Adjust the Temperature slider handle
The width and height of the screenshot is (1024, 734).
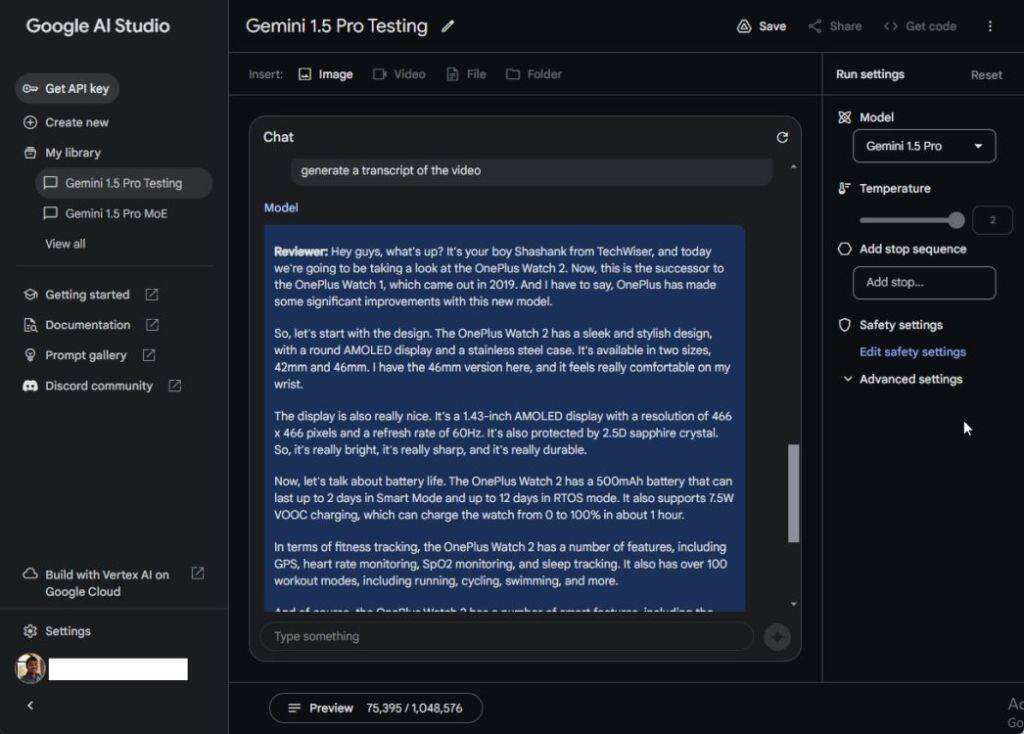(x=957, y=220)
